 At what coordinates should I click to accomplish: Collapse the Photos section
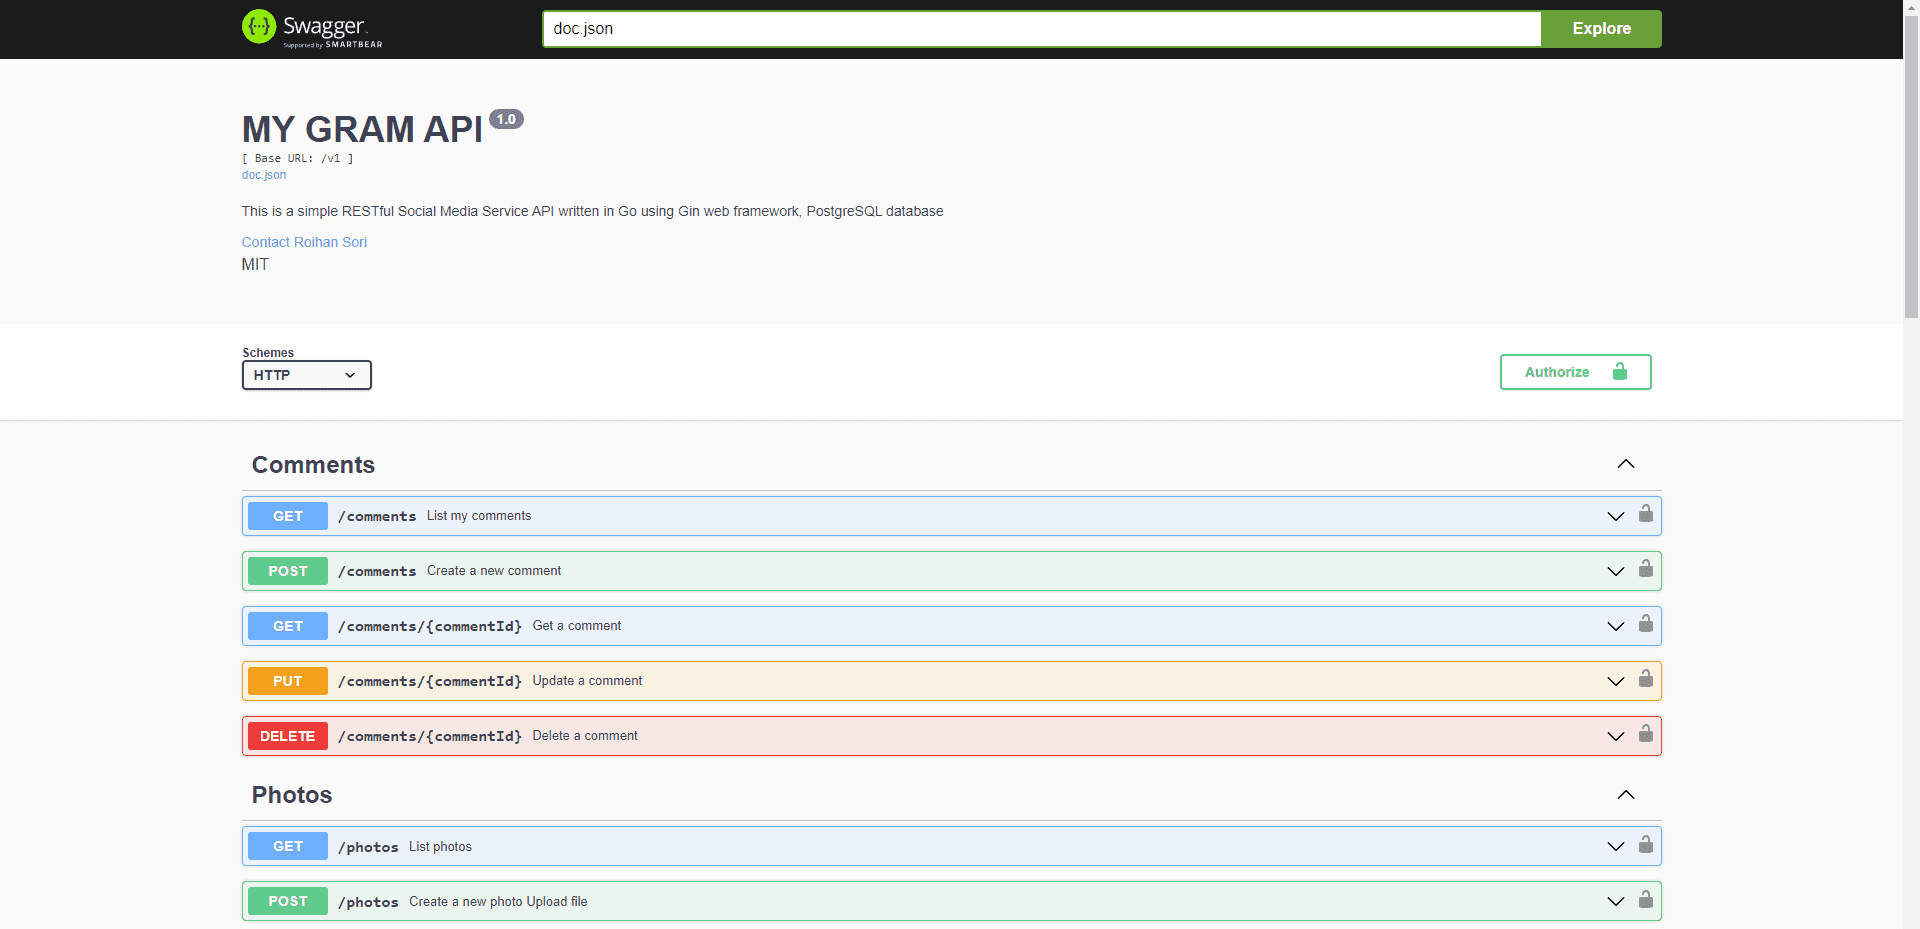(x=1625, y=795)
